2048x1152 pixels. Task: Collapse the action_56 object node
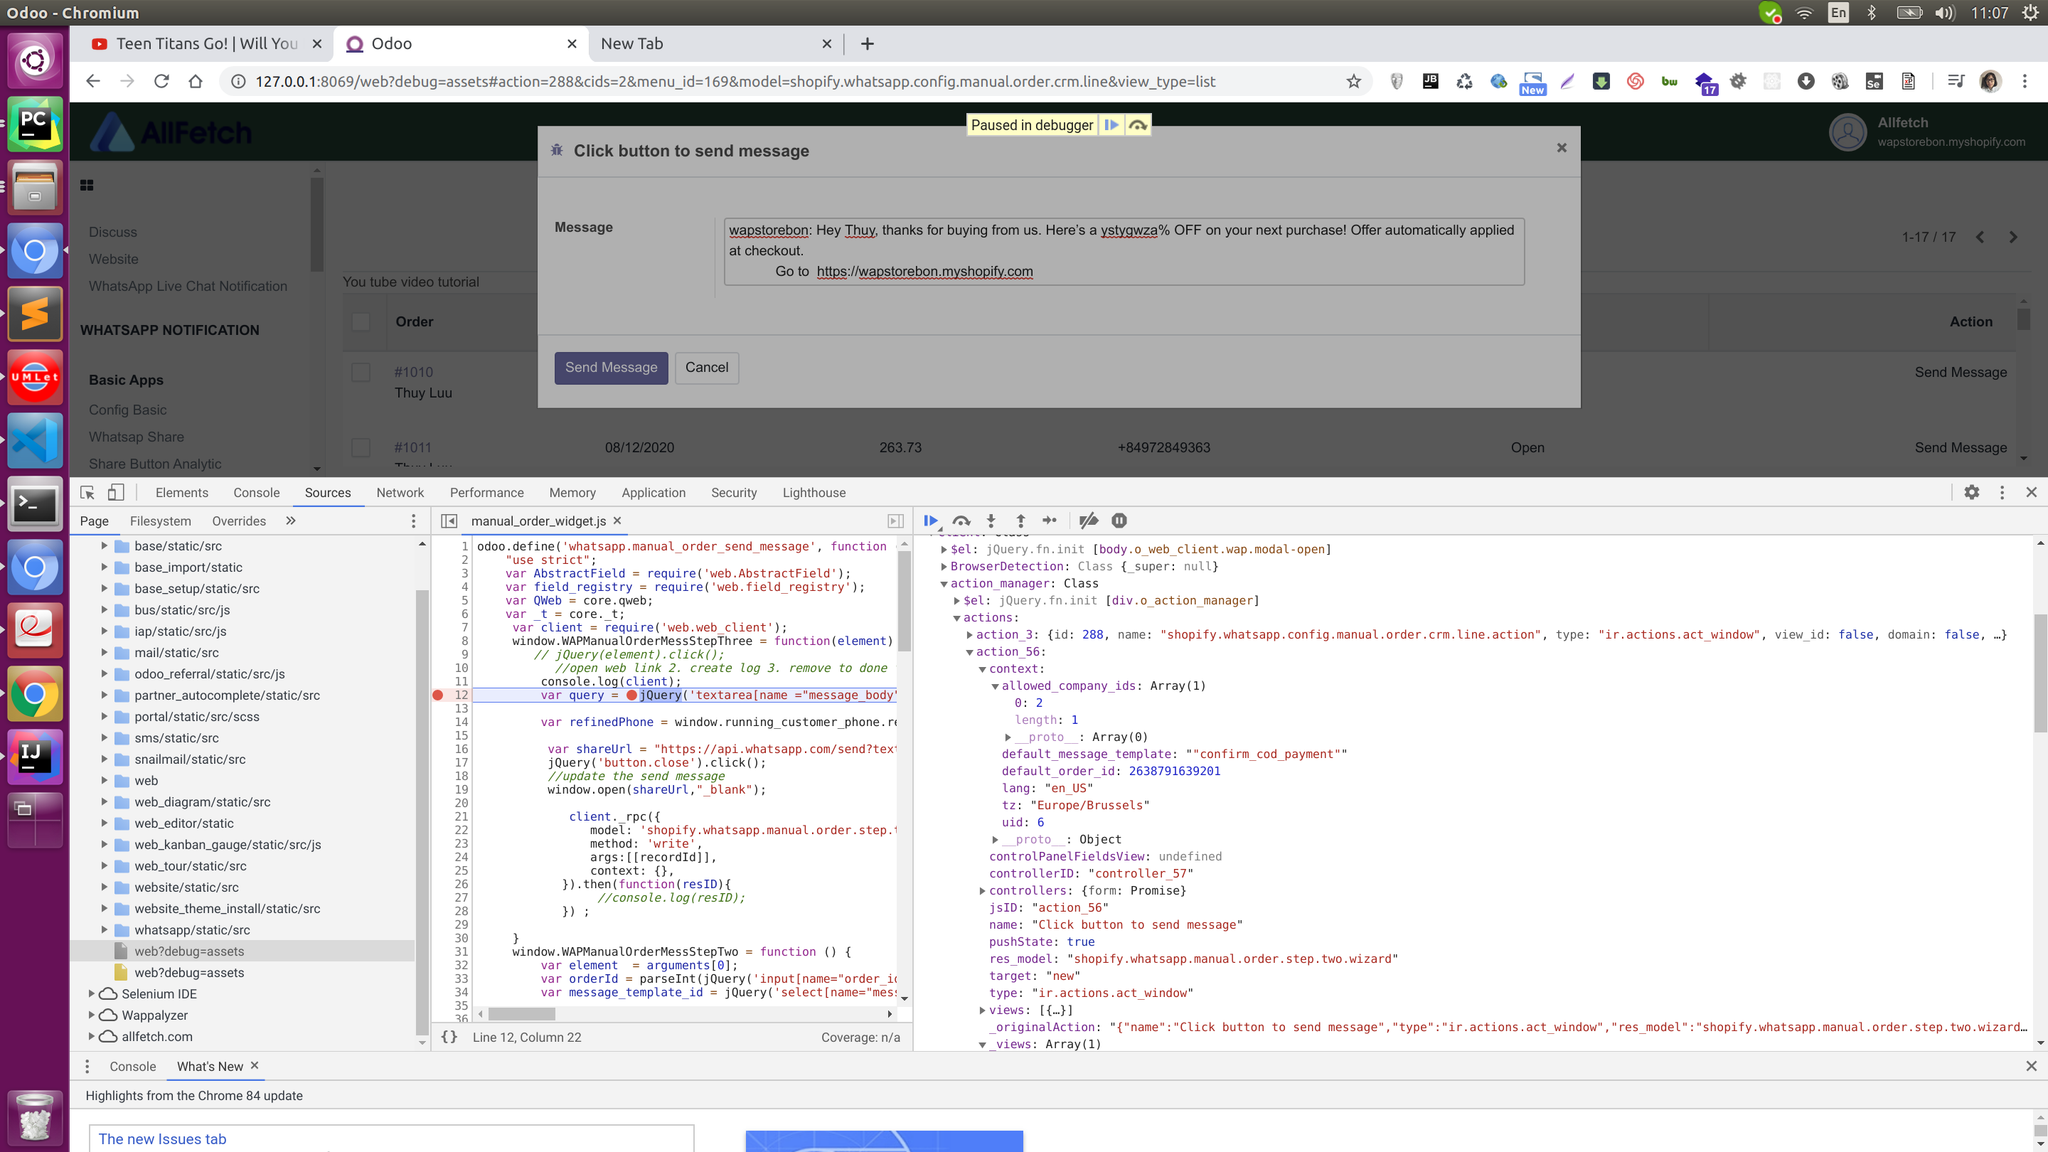(x=969, y=652)
